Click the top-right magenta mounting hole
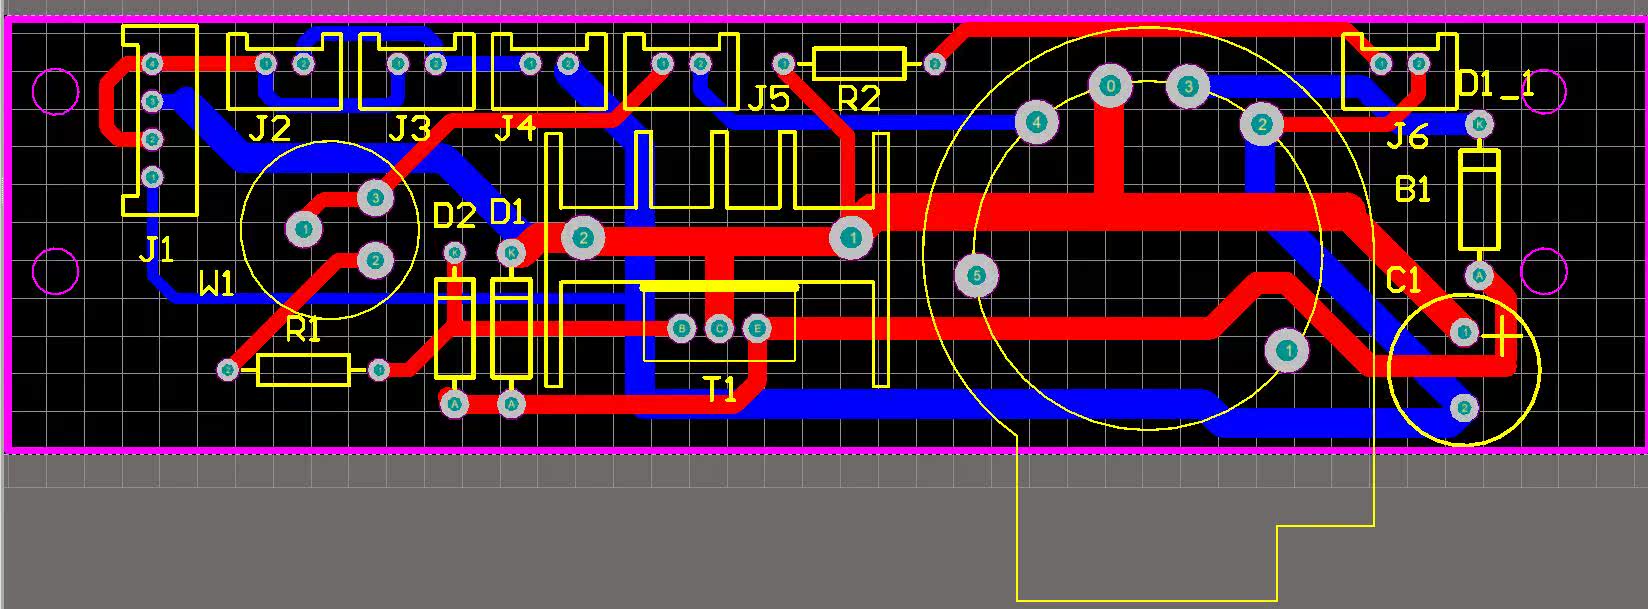 coord(1544,93)
